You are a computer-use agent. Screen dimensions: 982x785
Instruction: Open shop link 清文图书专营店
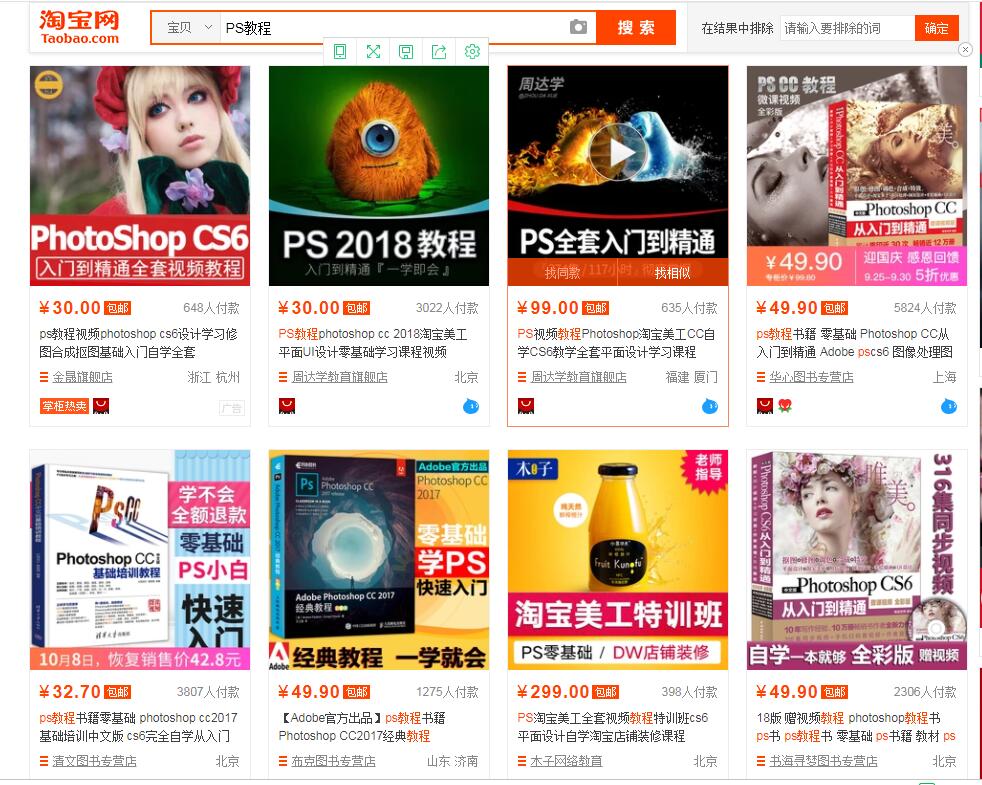(x=95, y=761)
